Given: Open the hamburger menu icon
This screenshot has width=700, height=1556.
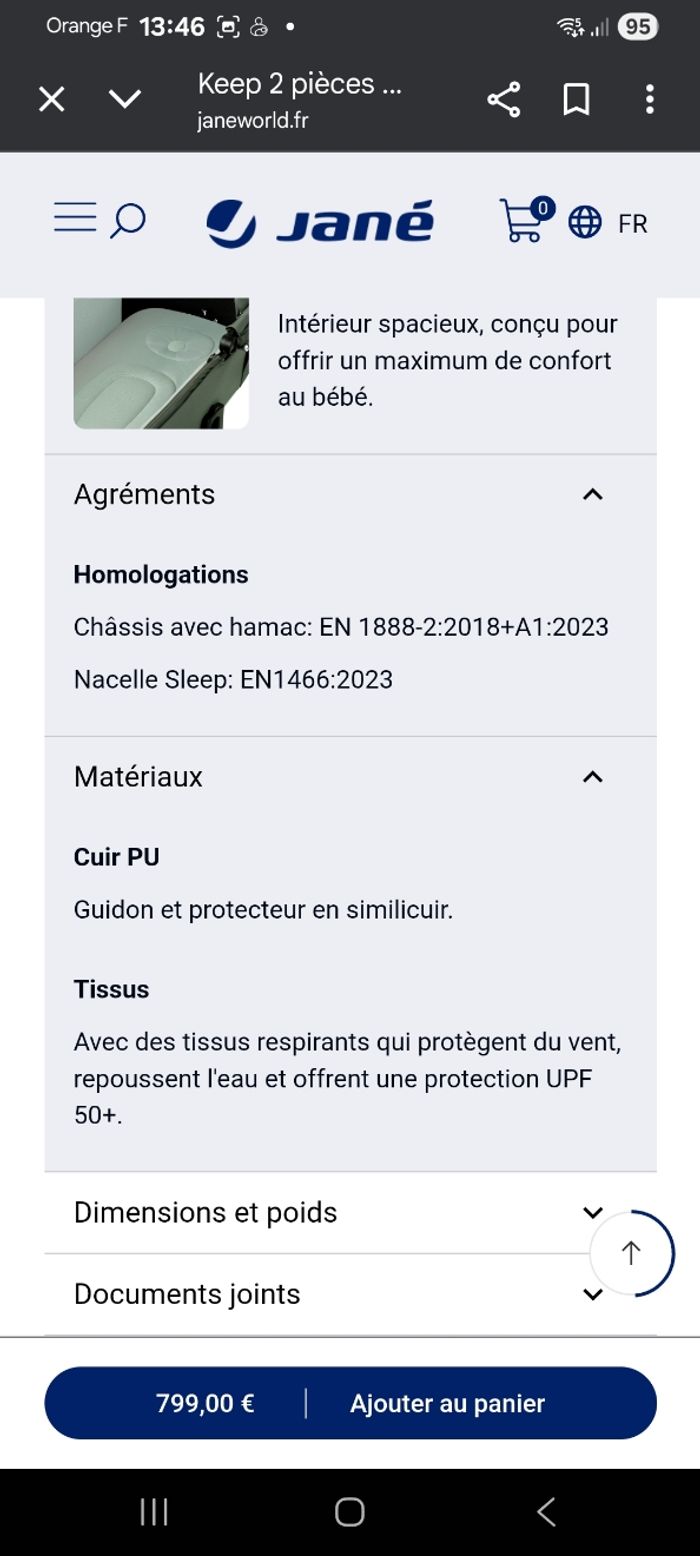Looking at the screenshot, I should 75,218.
